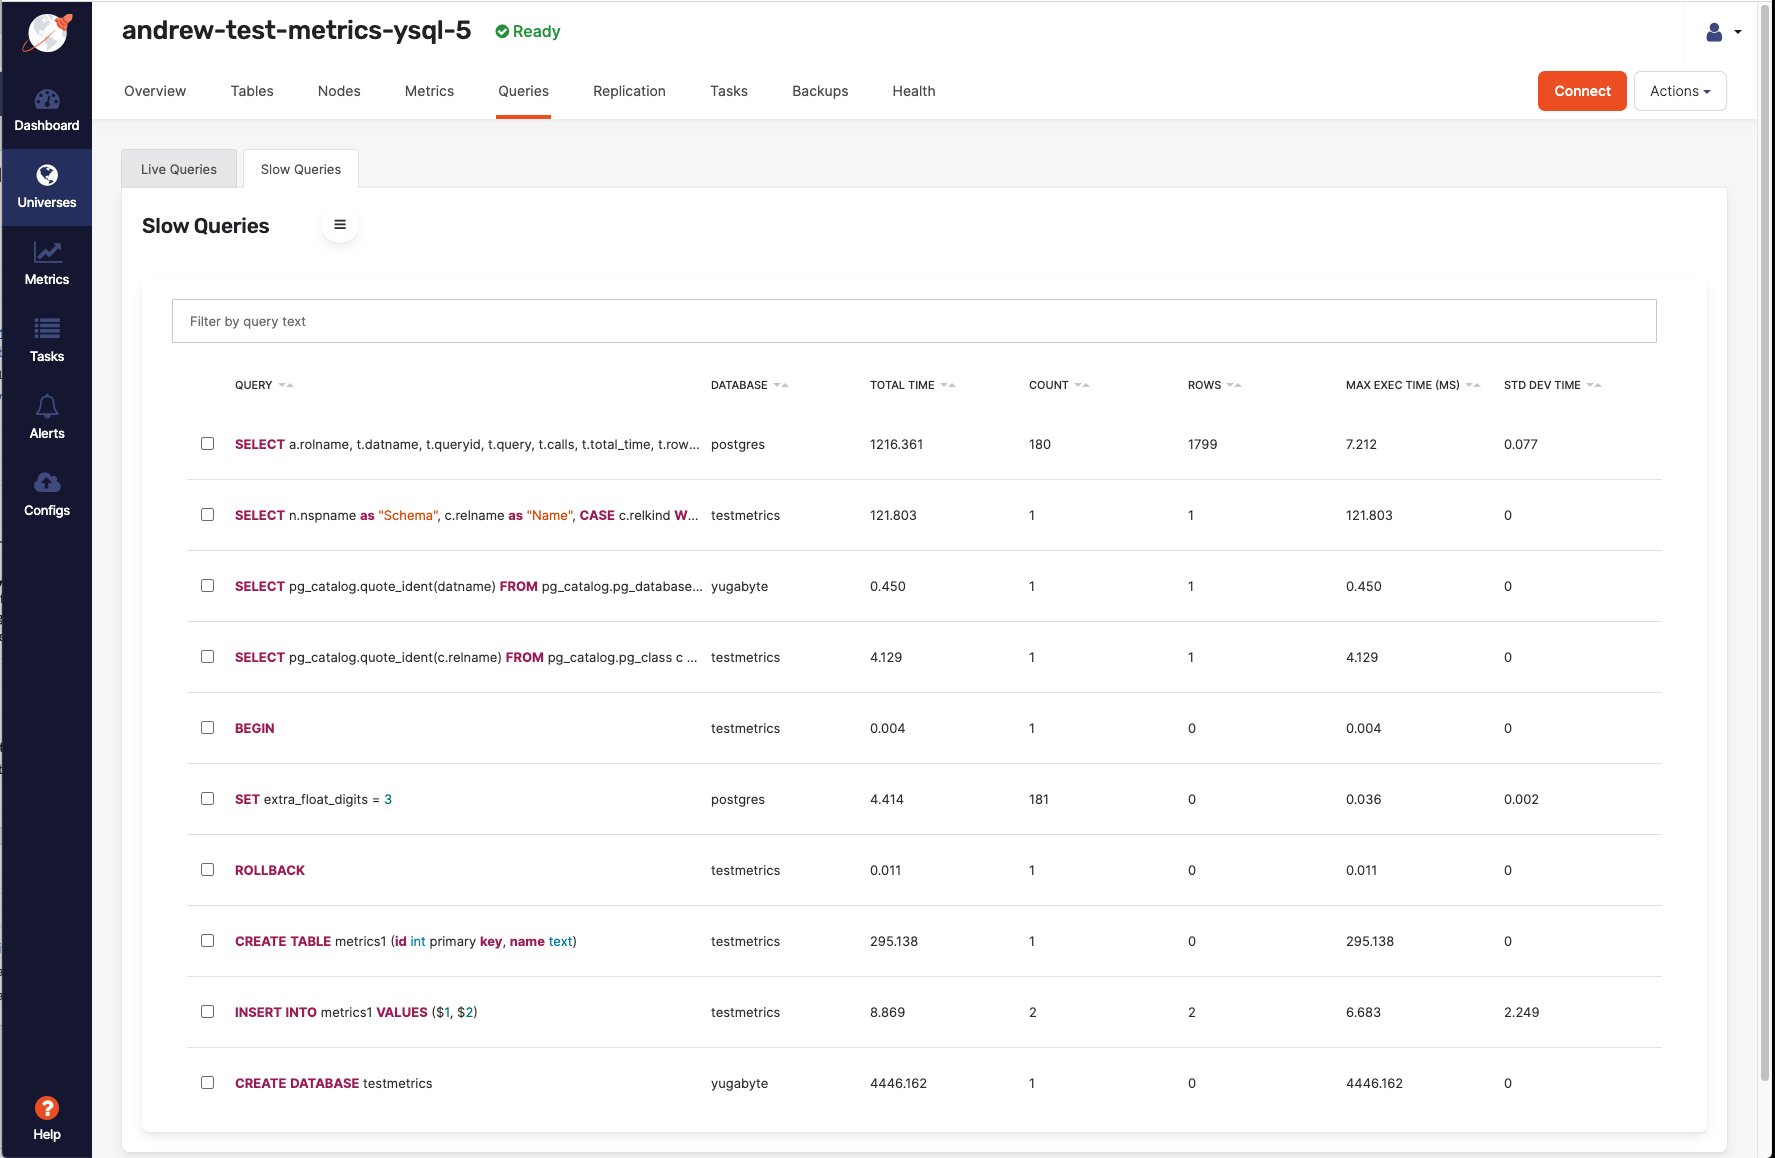Click total time value 1216.361
1775x1158 pixels.
click(x=896, y=444)
